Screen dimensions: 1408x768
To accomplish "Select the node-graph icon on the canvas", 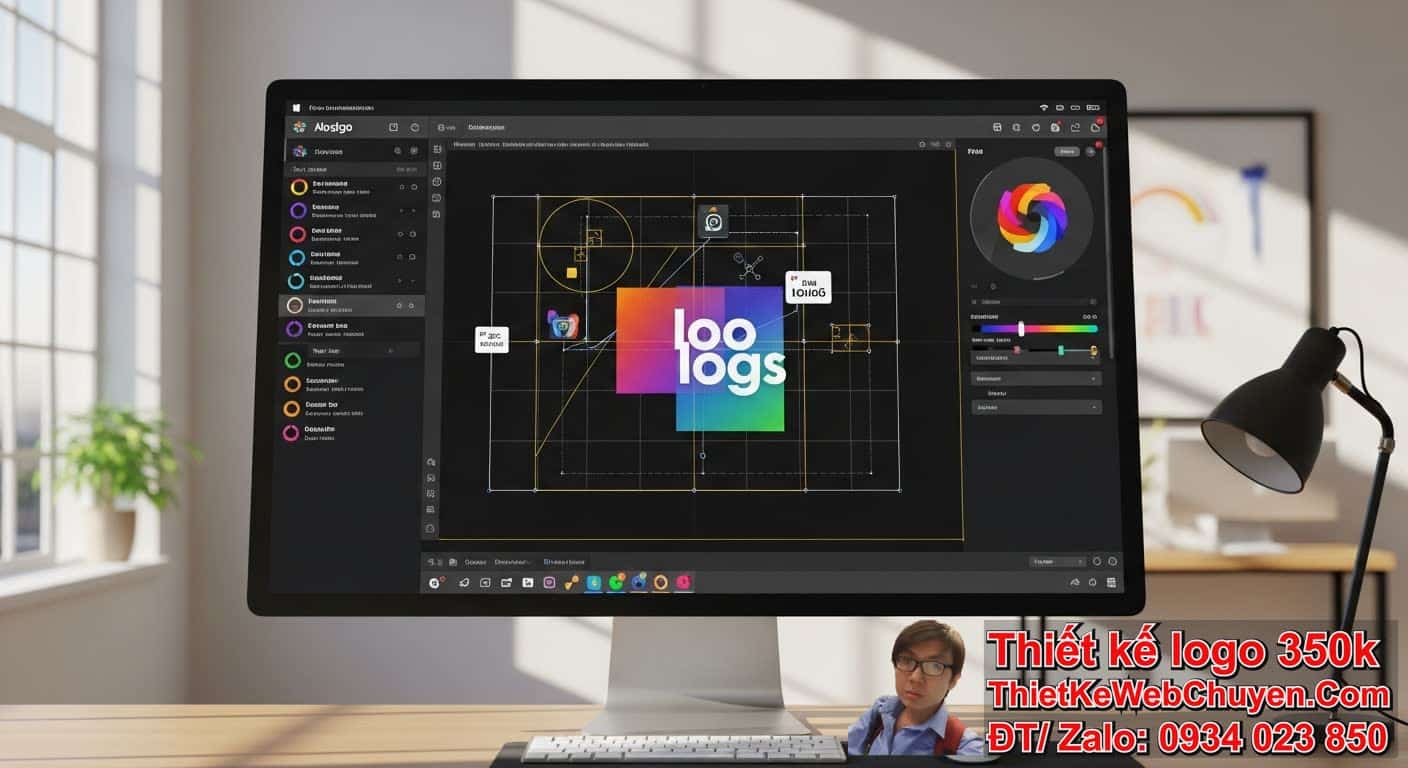I will click(750, 267).
